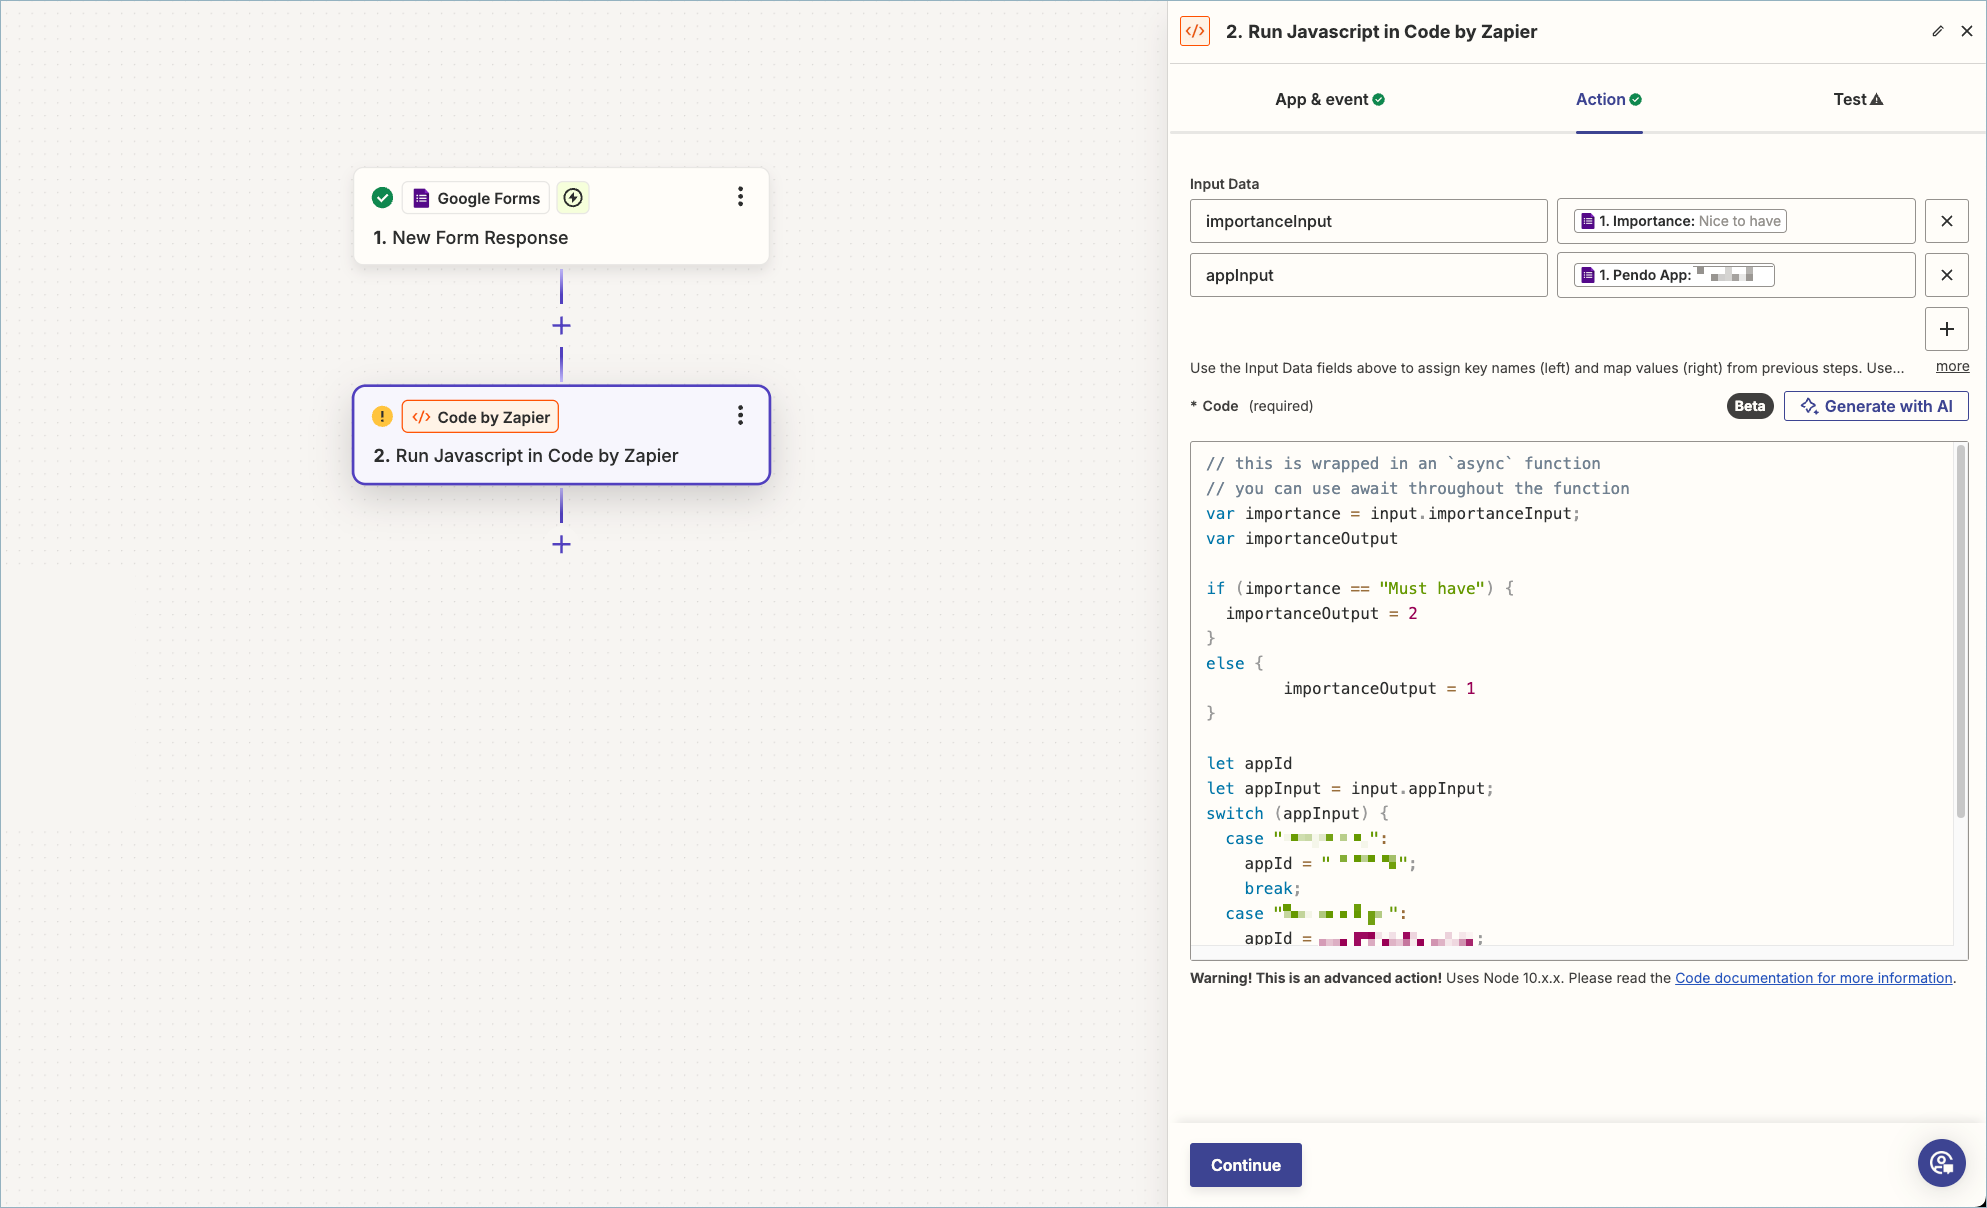
Task: Click the appInput key name field
Action: pyautogui.click(x=1368, y=275)
